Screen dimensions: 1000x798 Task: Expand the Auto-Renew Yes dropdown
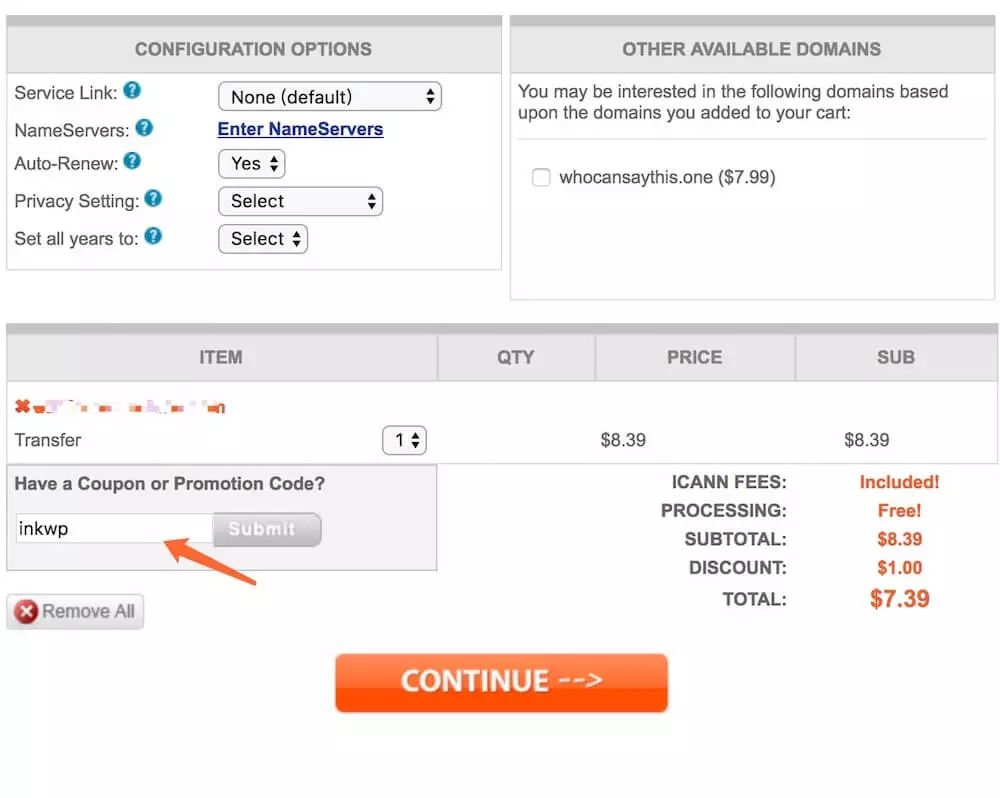pyautogui.click(x=251, y=164)
